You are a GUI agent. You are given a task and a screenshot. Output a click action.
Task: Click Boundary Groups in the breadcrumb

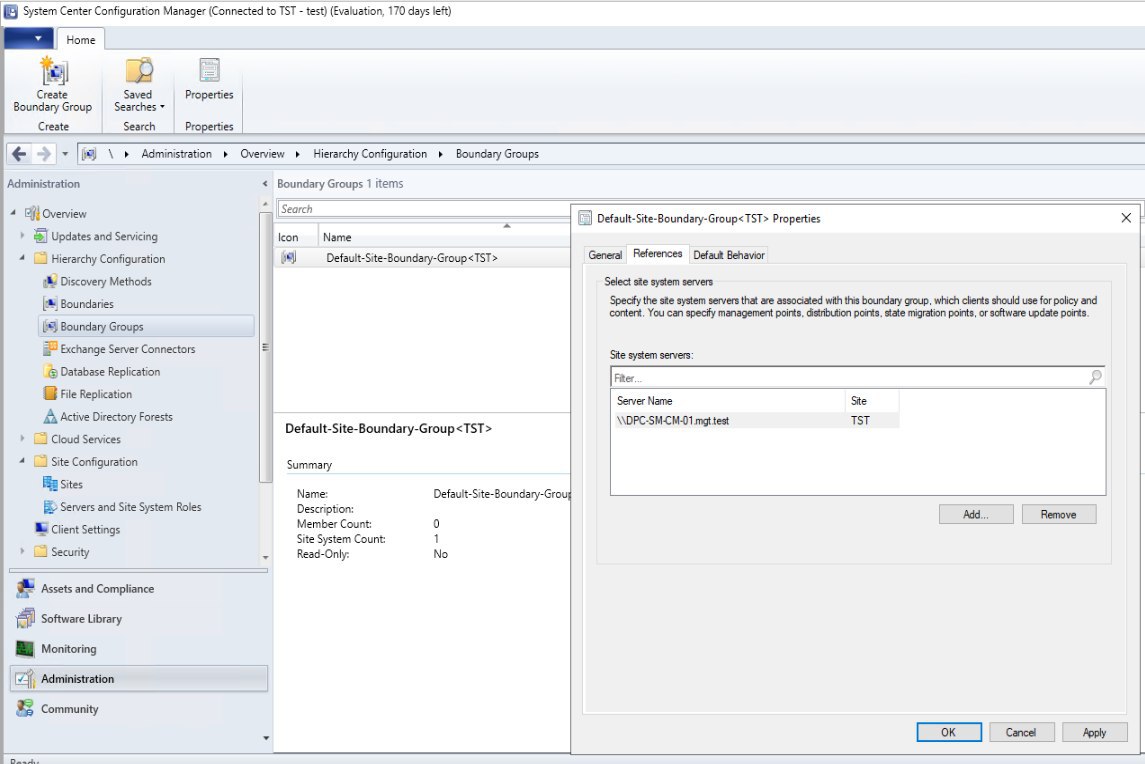(x=497, y=154)
